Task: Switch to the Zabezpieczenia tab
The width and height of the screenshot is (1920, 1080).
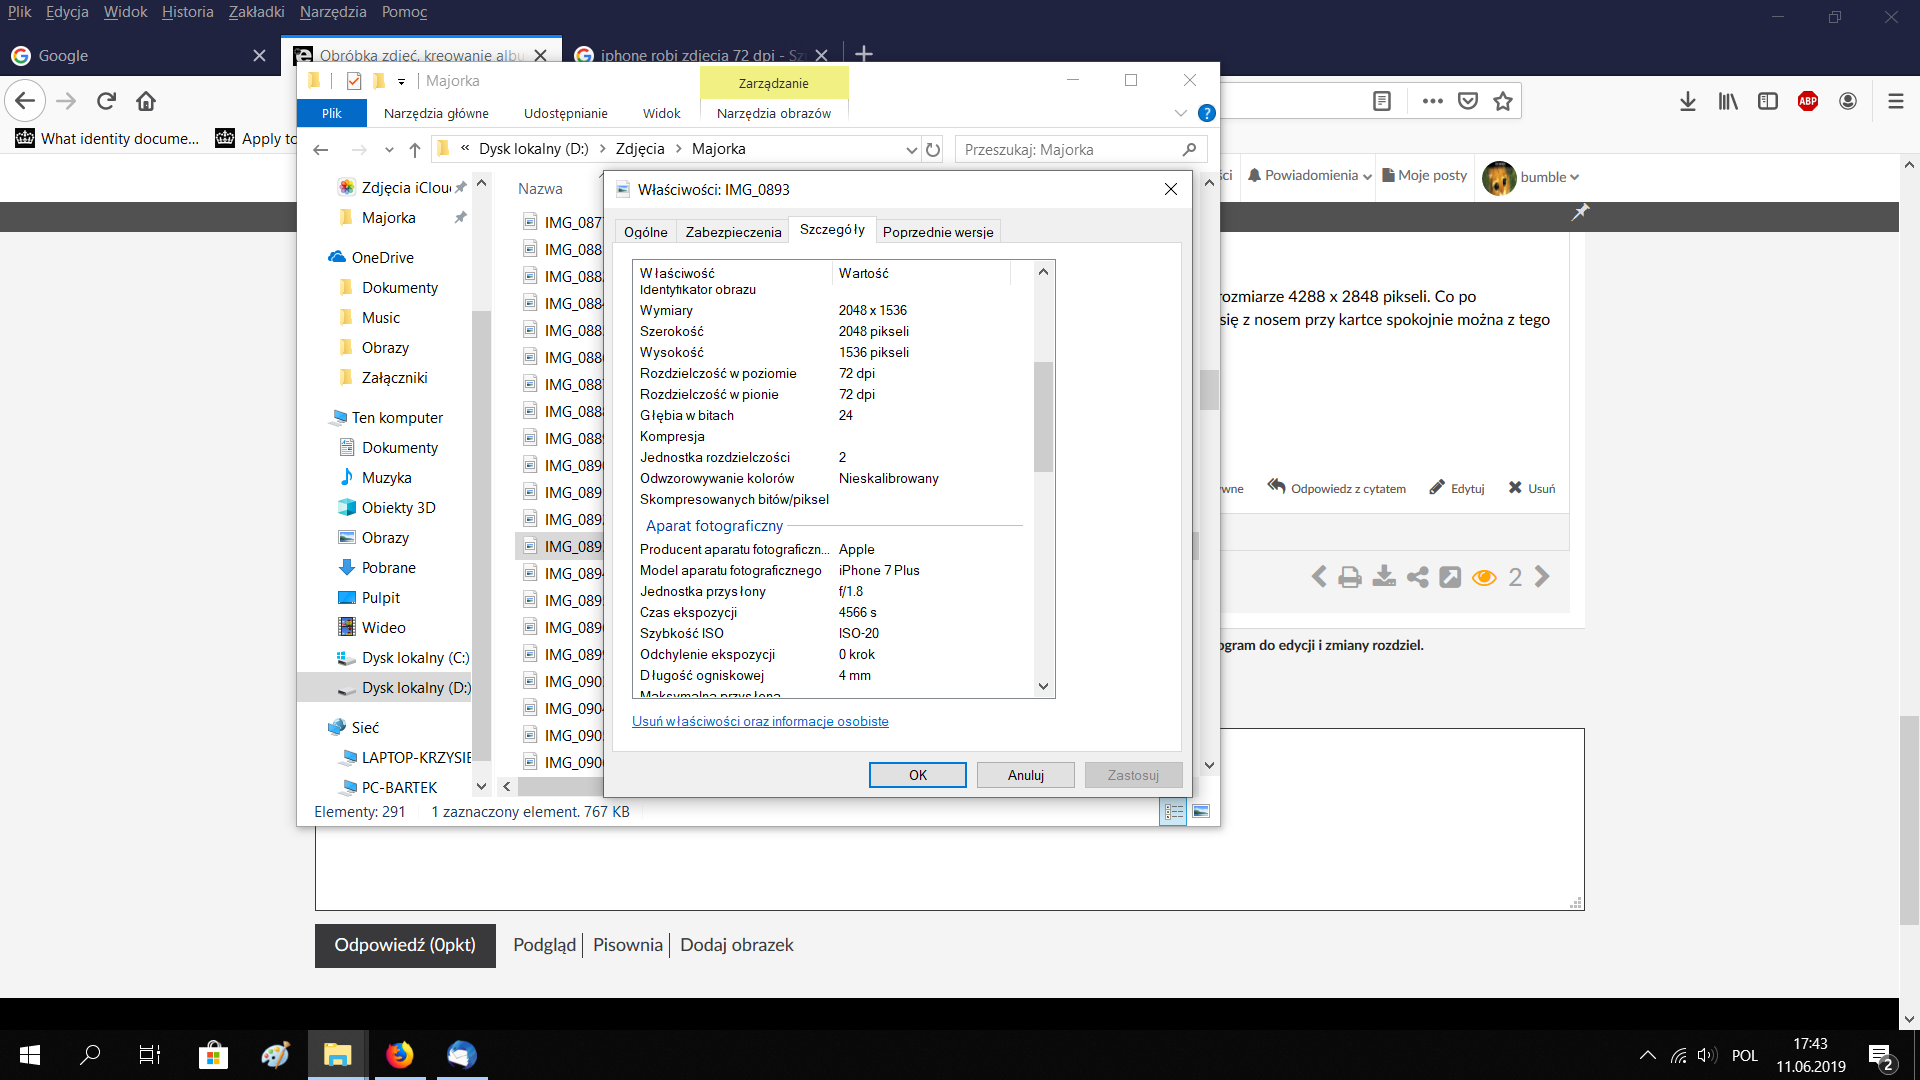Action: [x=734, y=232]
